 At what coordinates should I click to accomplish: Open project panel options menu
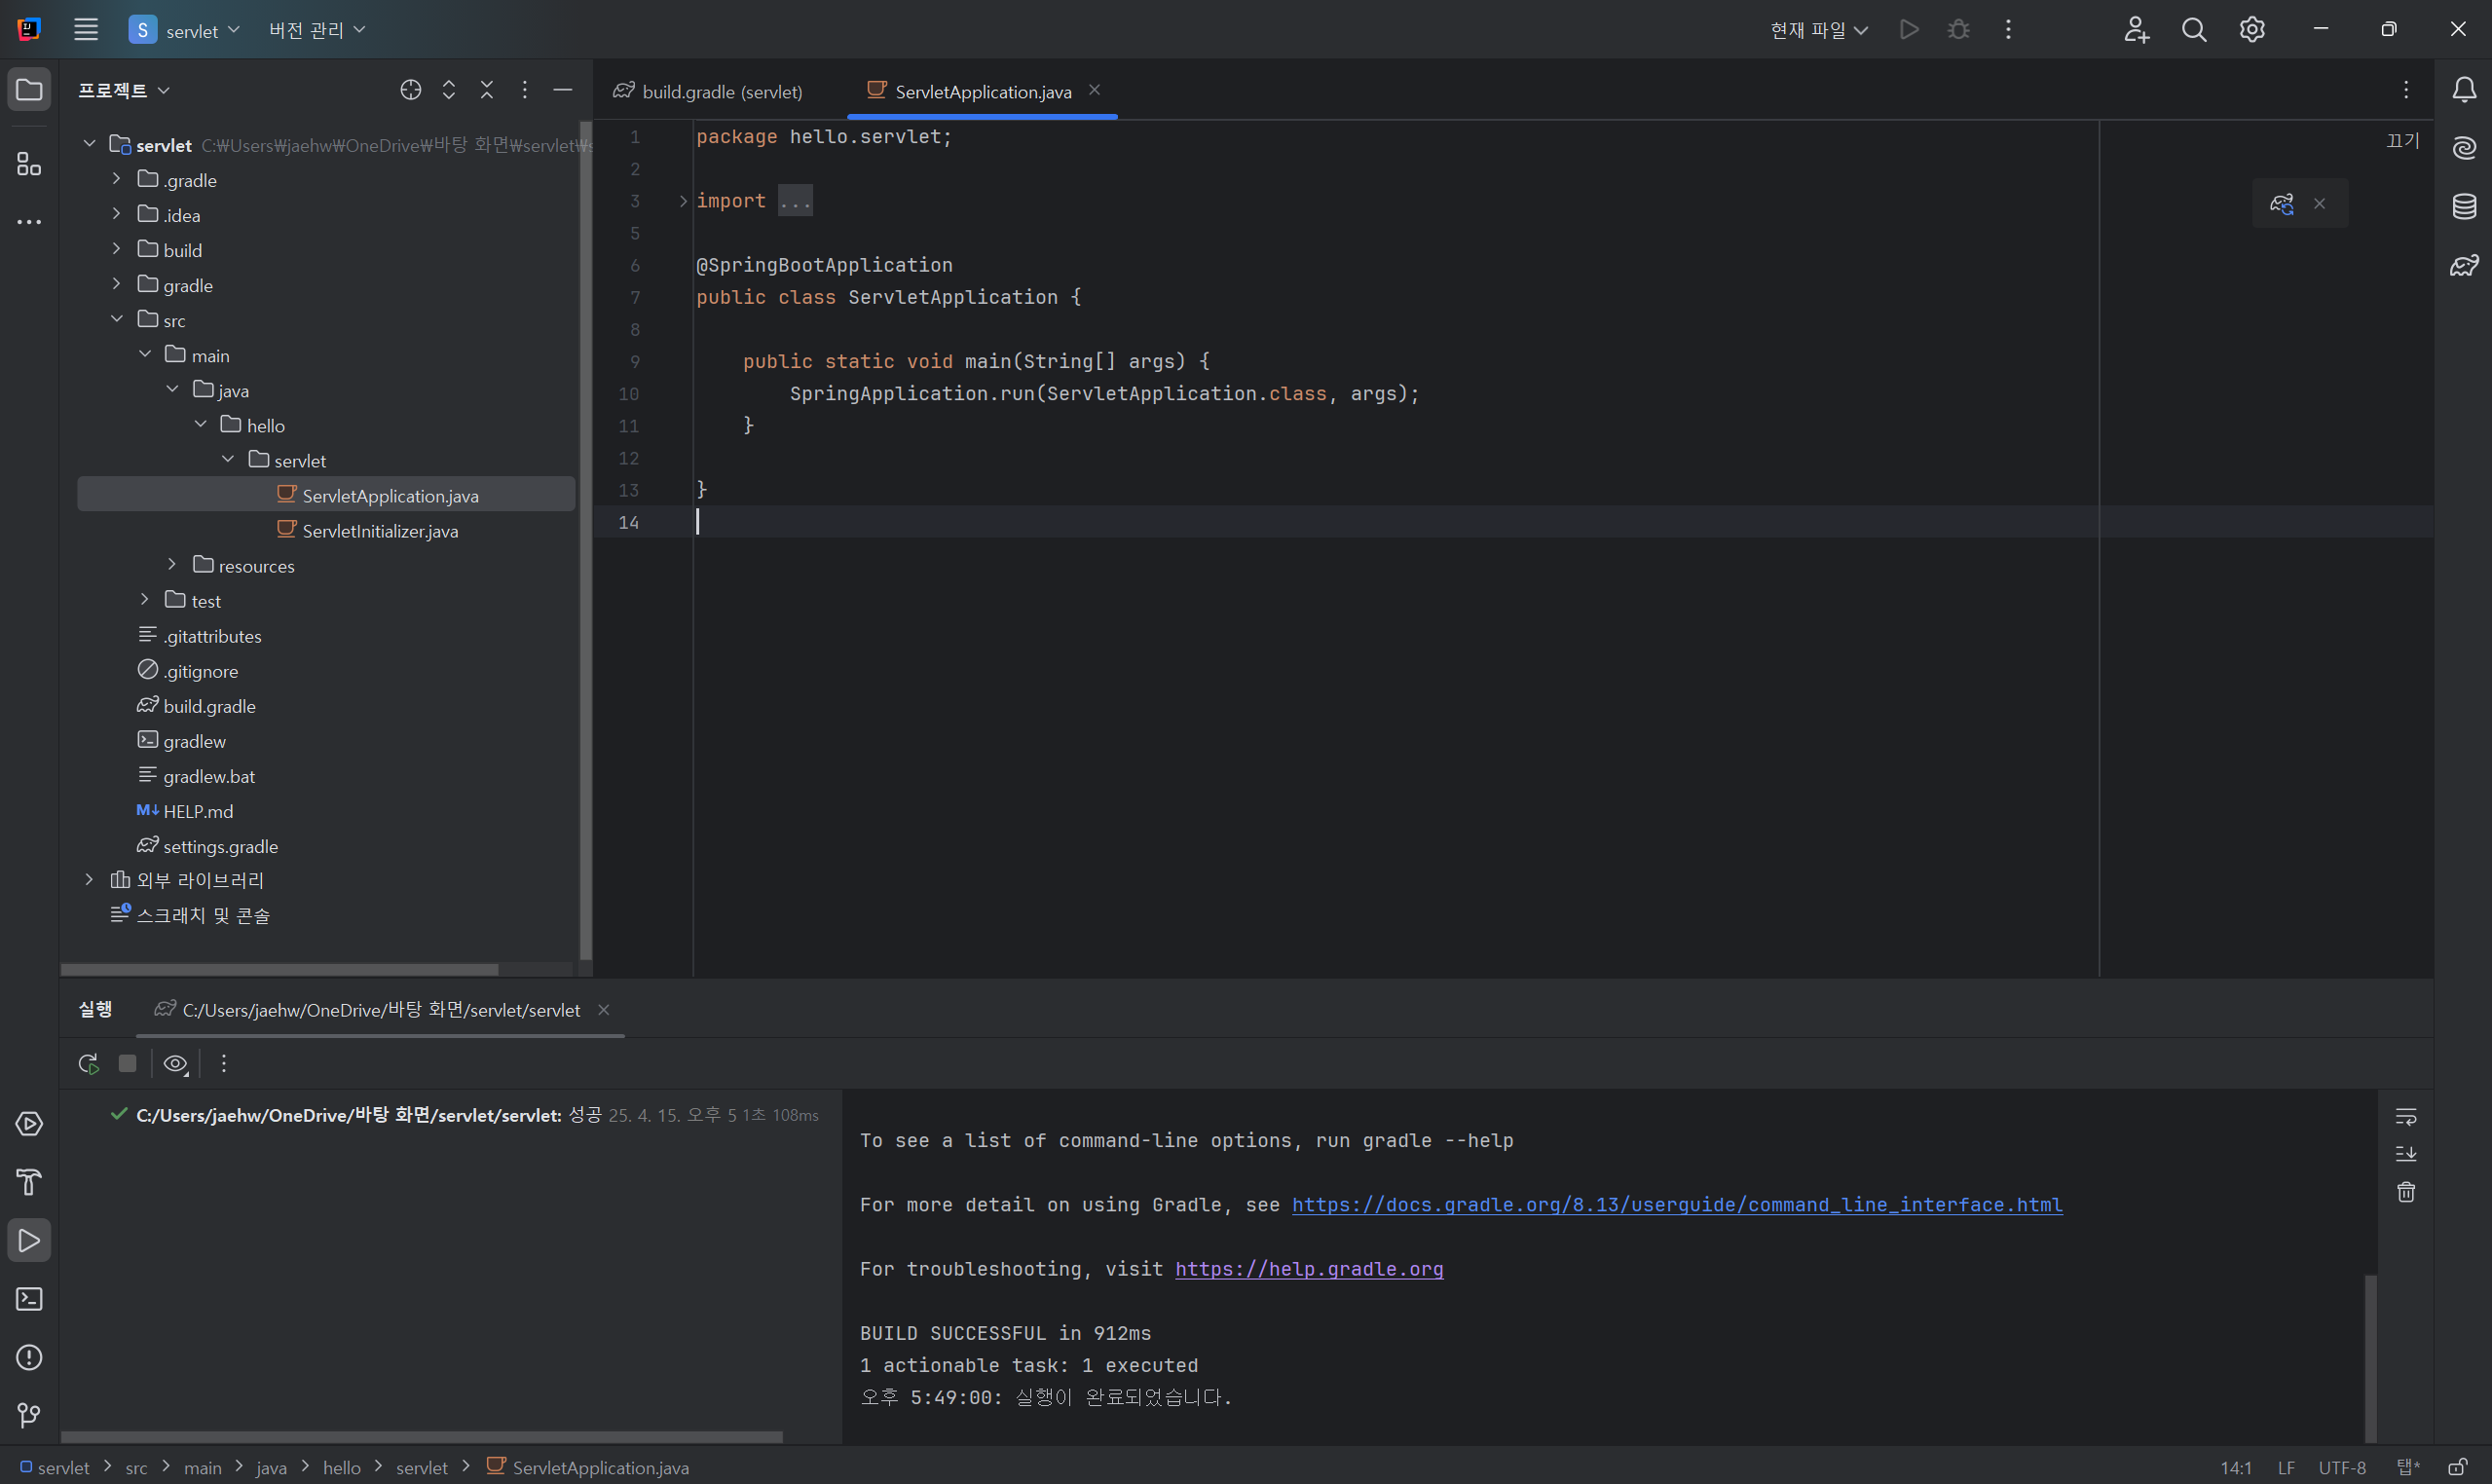[525, 90]
